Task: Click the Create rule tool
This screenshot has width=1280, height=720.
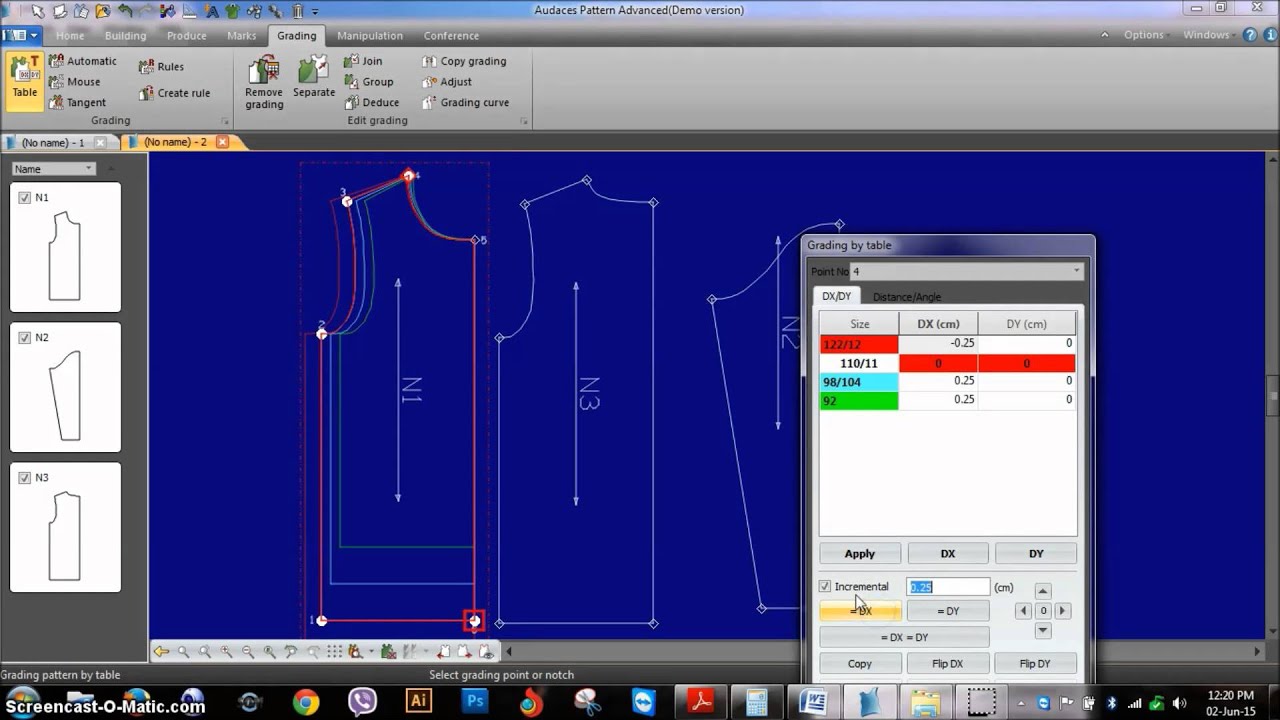Action: pyautogui.click(x=174, y=93)
